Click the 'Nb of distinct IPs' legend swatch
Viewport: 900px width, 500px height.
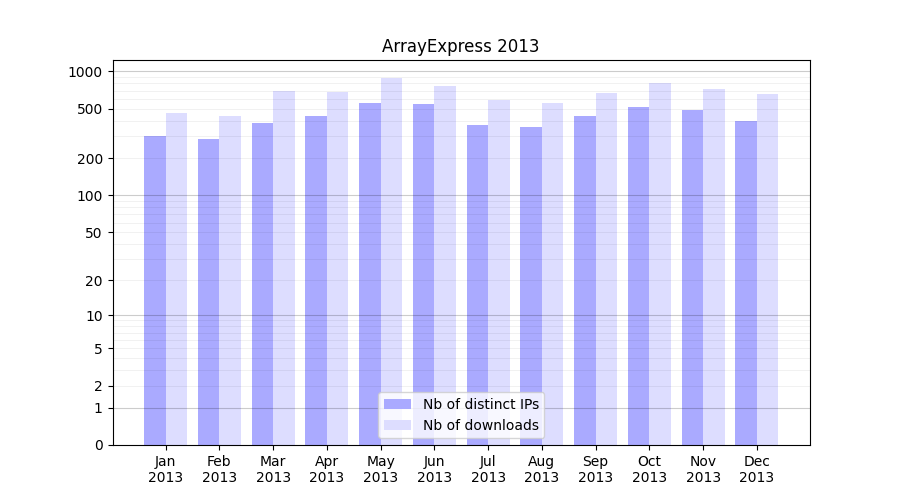click(397, 404)
